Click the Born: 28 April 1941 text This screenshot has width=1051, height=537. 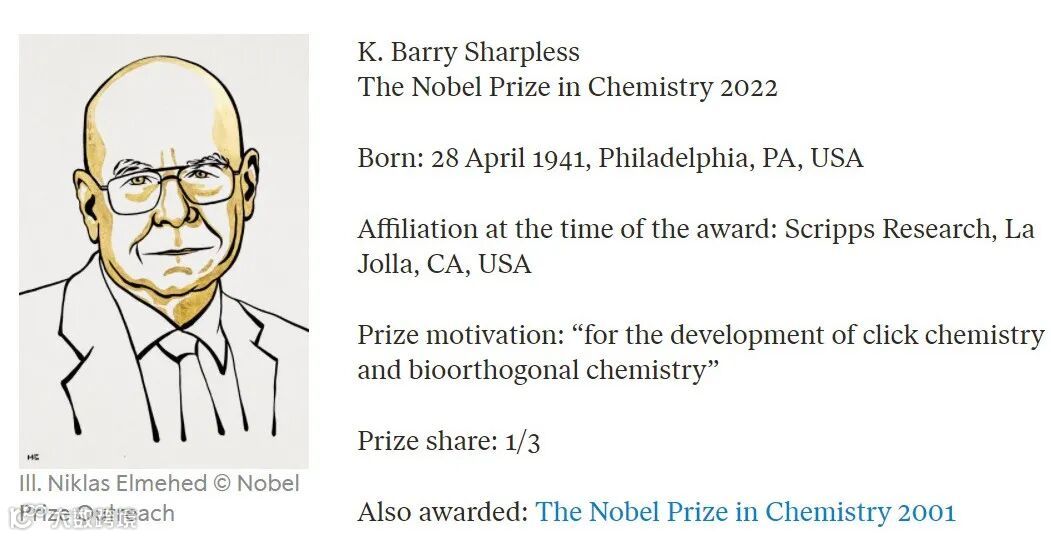474,158
